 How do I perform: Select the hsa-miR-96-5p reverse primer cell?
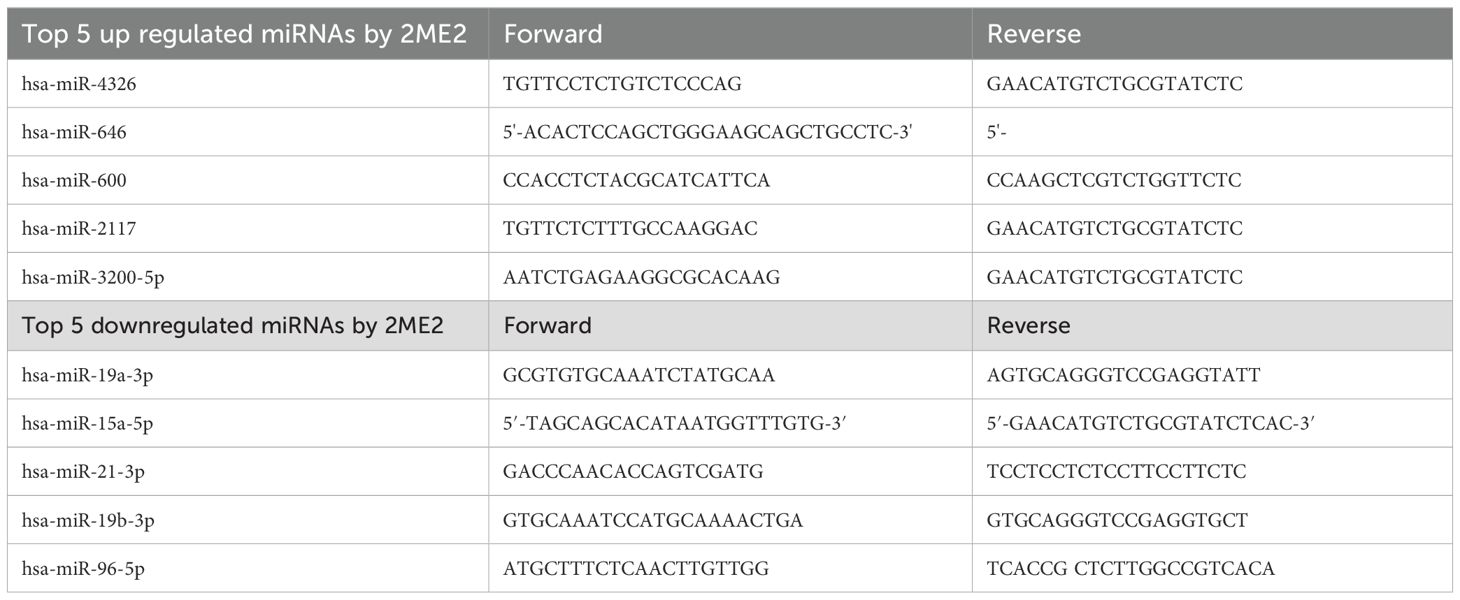tap(1212, 568)
